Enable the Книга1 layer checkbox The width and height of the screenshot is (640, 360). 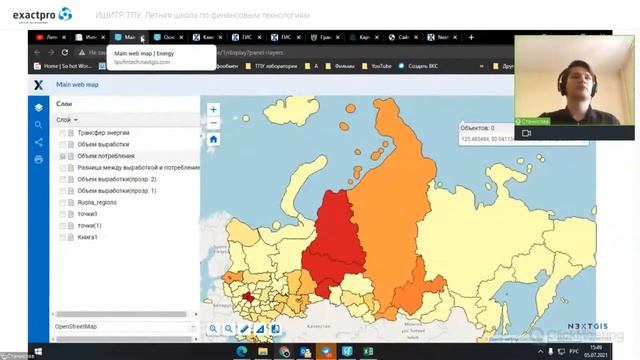(x=62, y=237)
